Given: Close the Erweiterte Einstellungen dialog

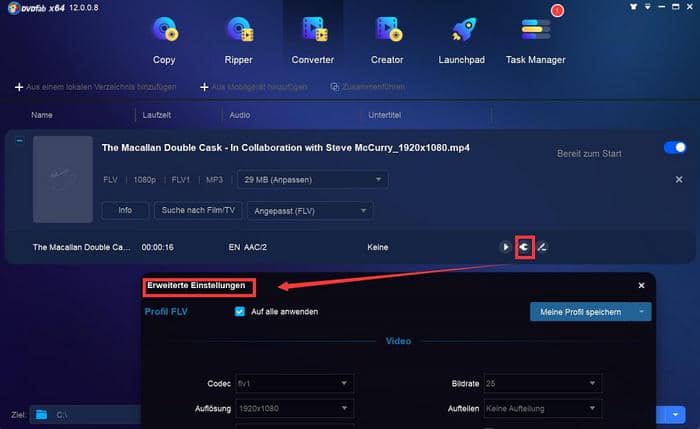Looking at the screenshot, I should coord(642,285).
